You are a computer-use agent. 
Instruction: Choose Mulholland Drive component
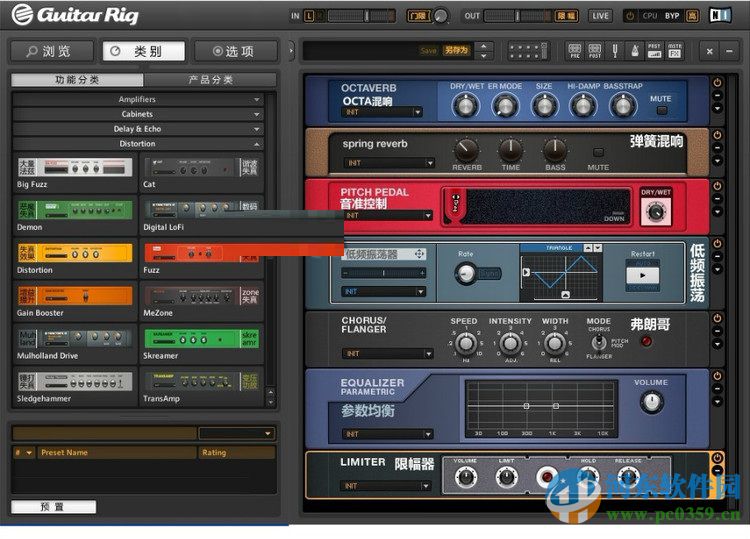coord(75,343)
